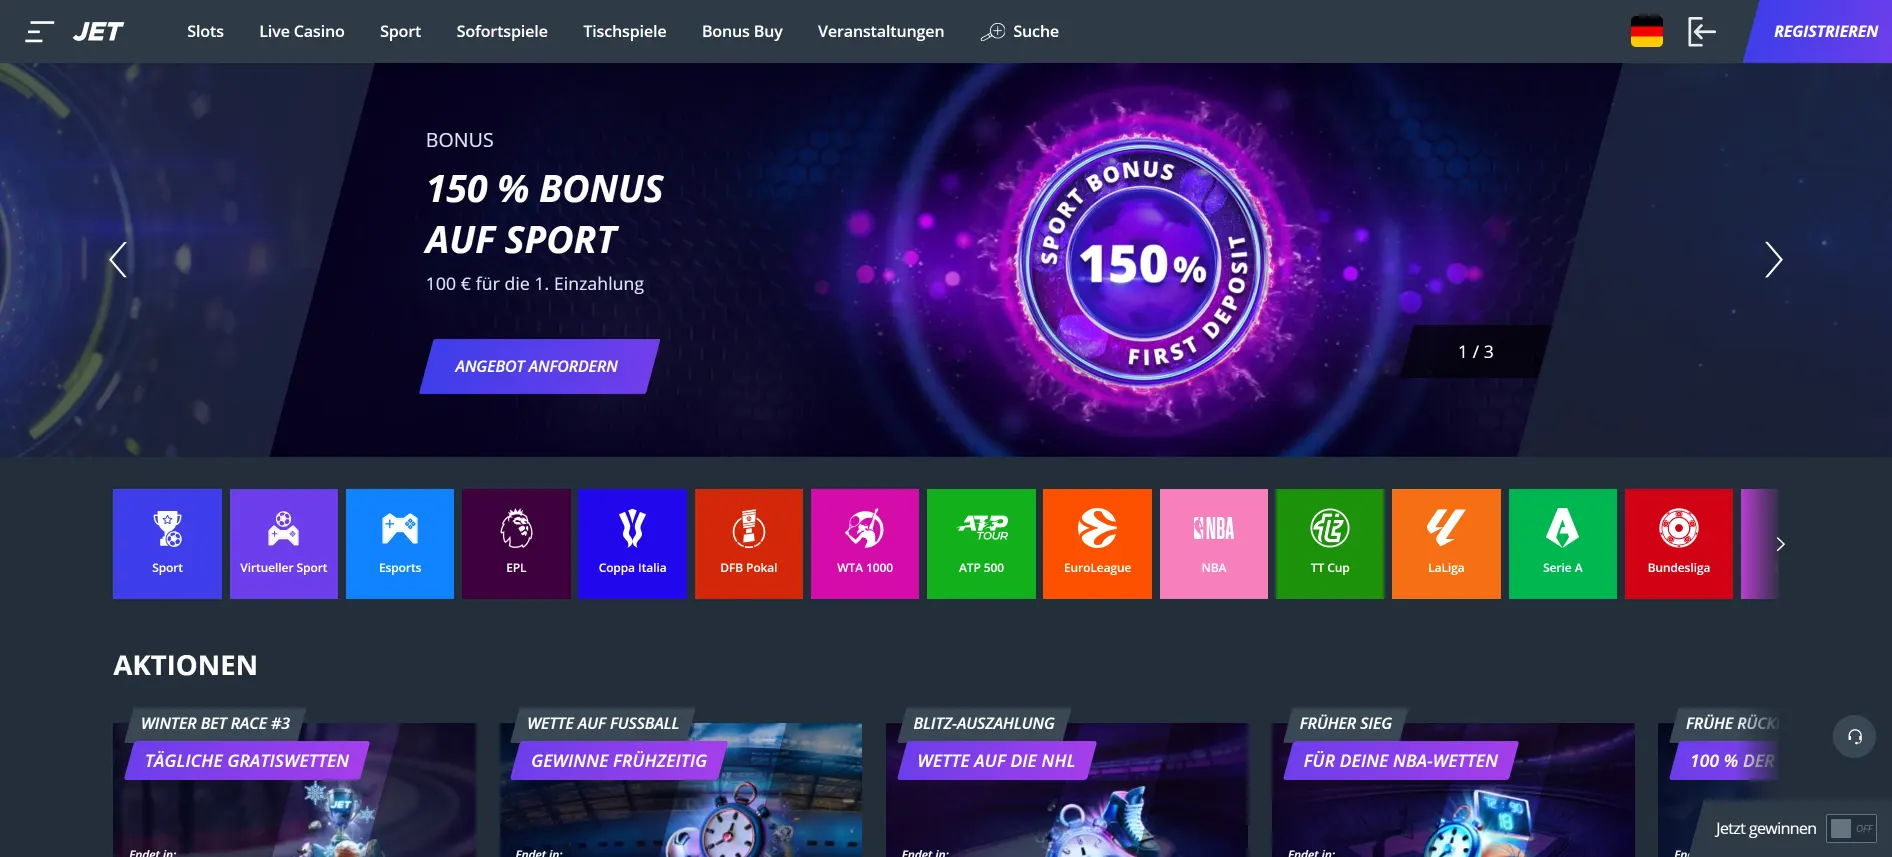Choose the NBA category tile

click(1214, 544)
